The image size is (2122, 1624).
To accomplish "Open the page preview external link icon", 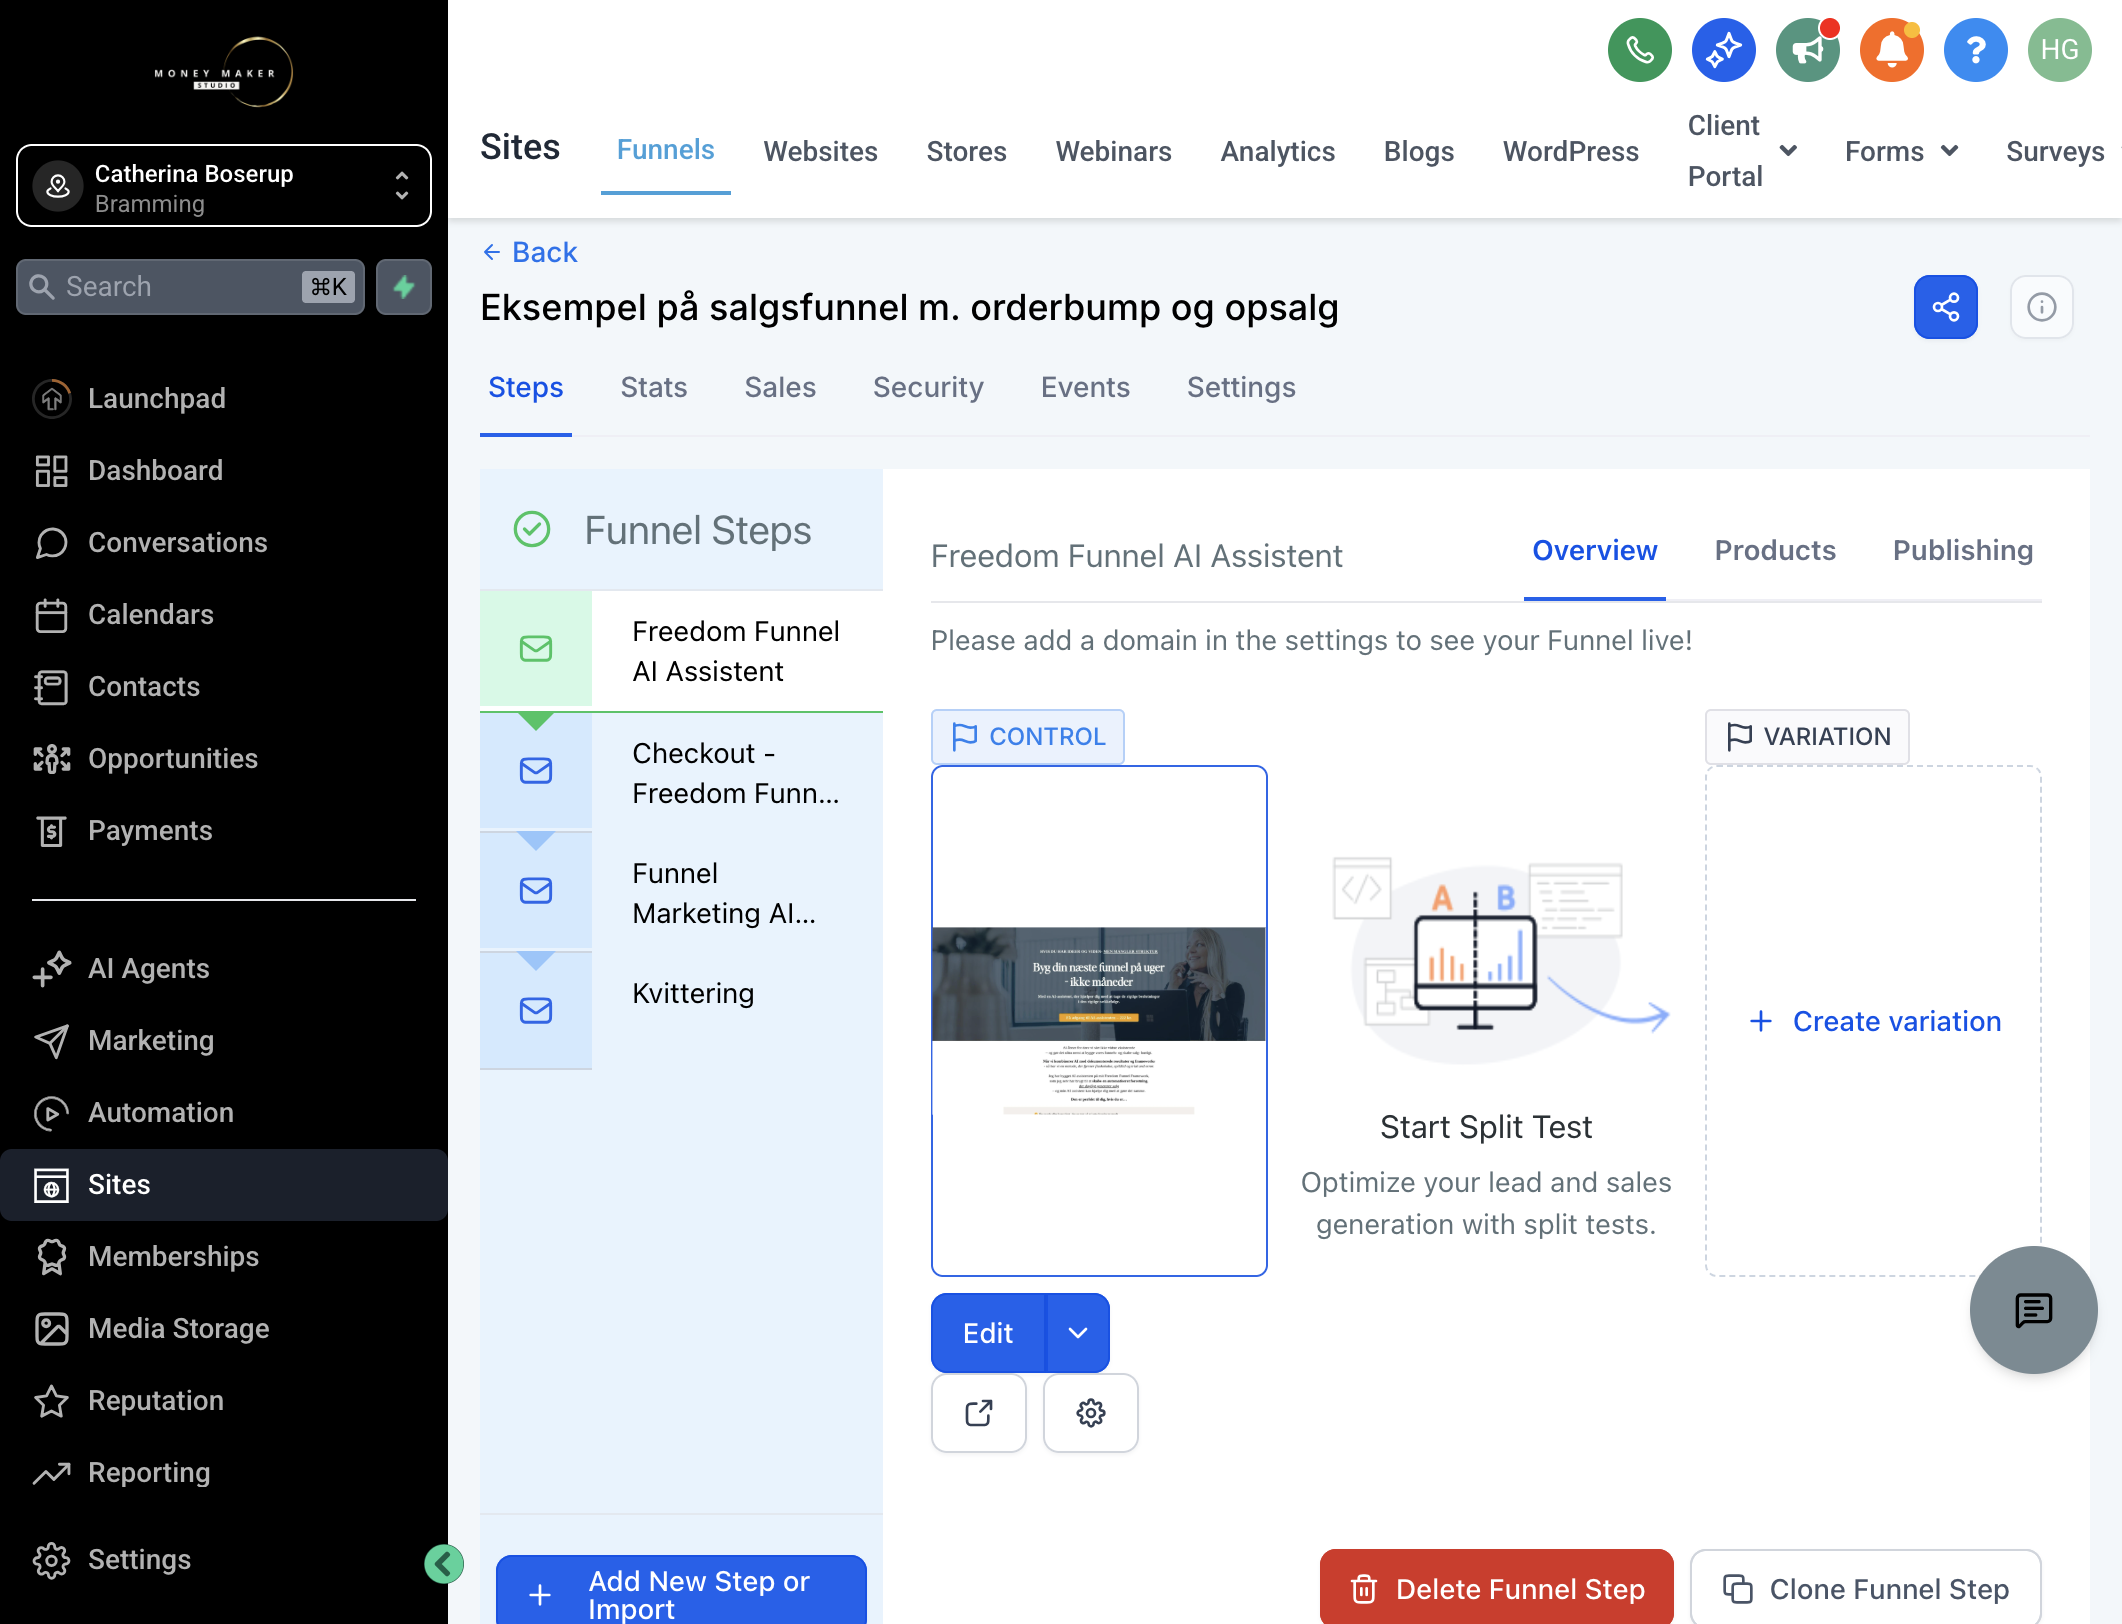I will pyautogui.click(x=978, y=1412).
